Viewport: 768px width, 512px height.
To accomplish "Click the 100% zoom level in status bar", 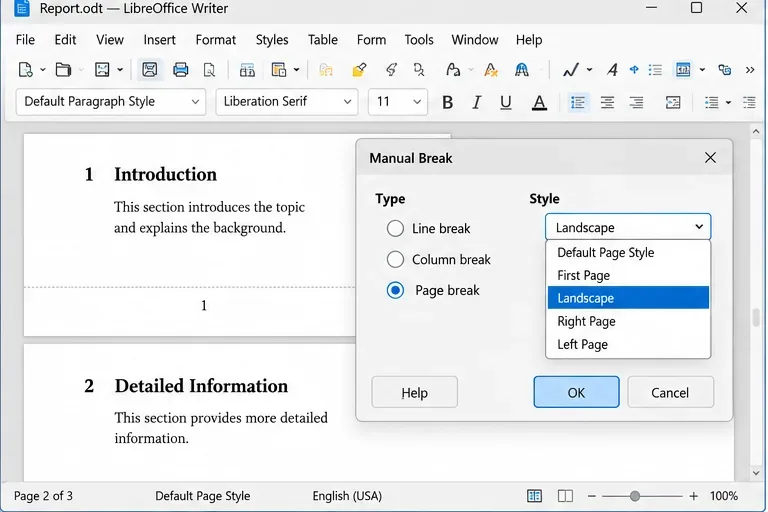I will tap(723, 496).
